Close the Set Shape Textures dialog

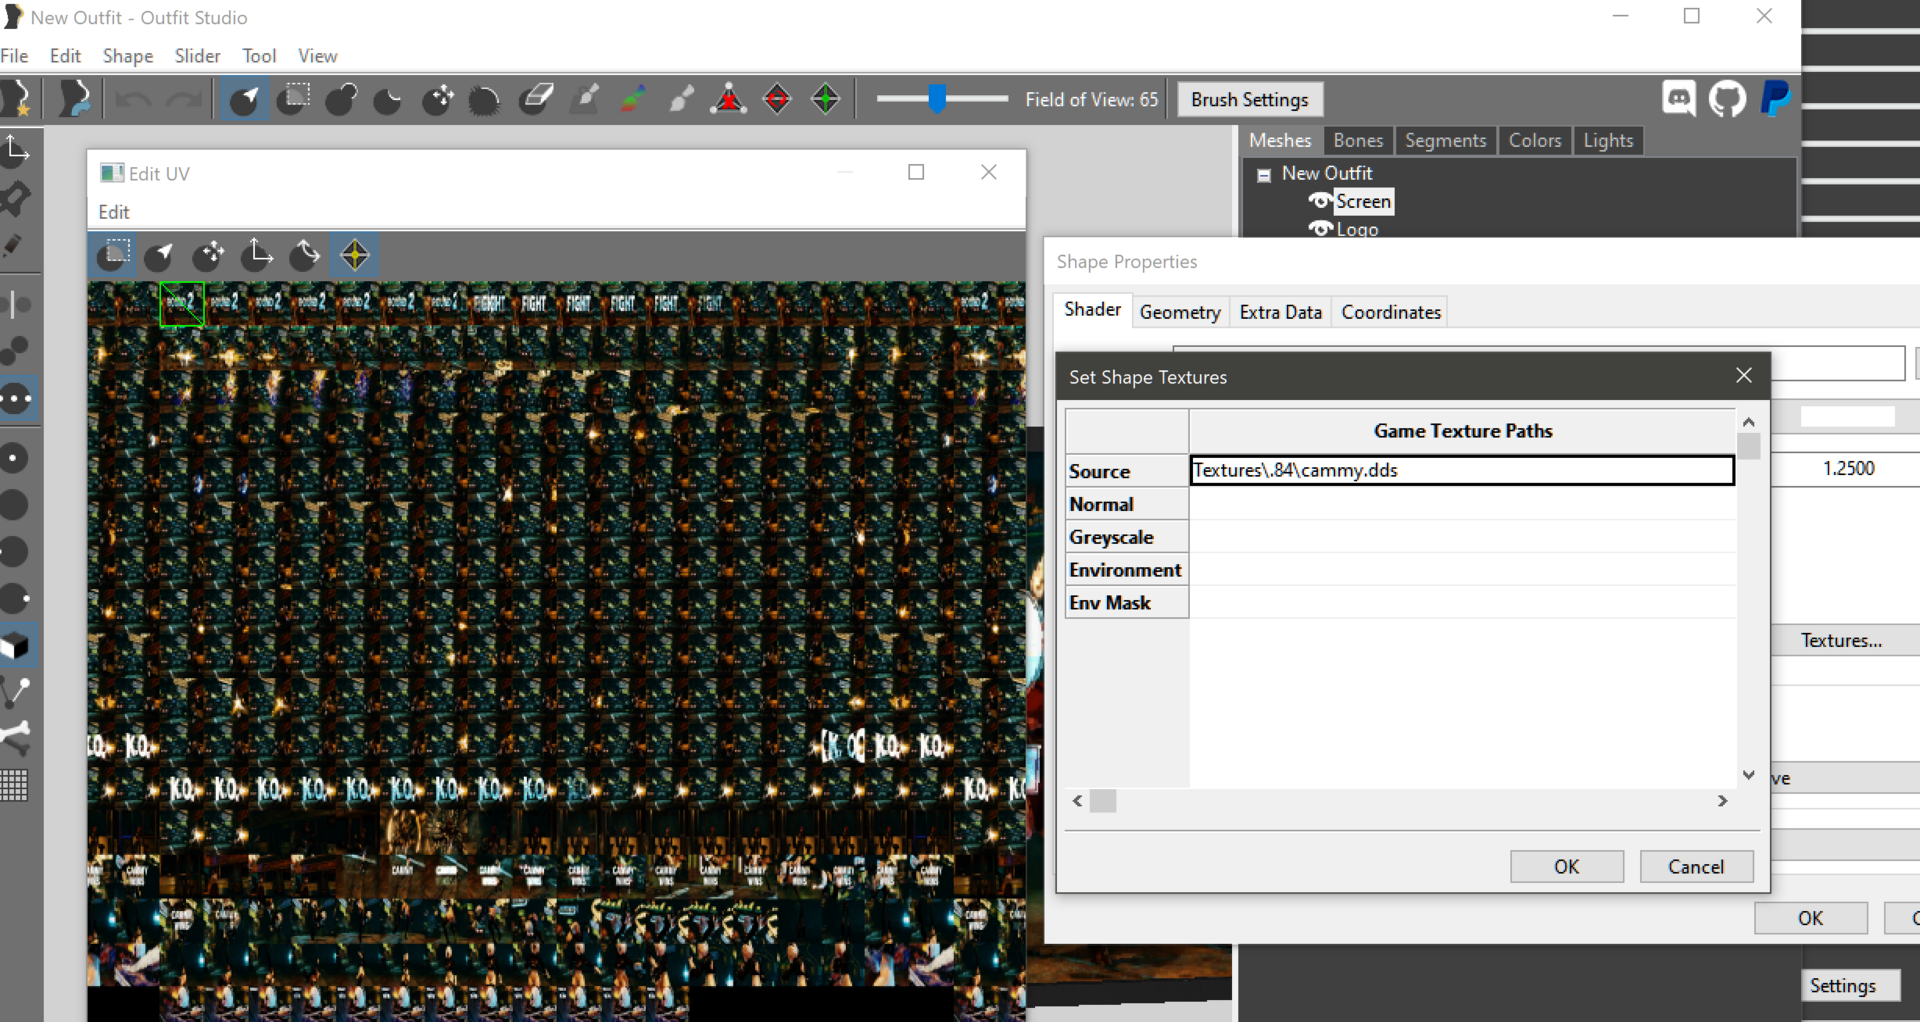(x=1744, y=375)
